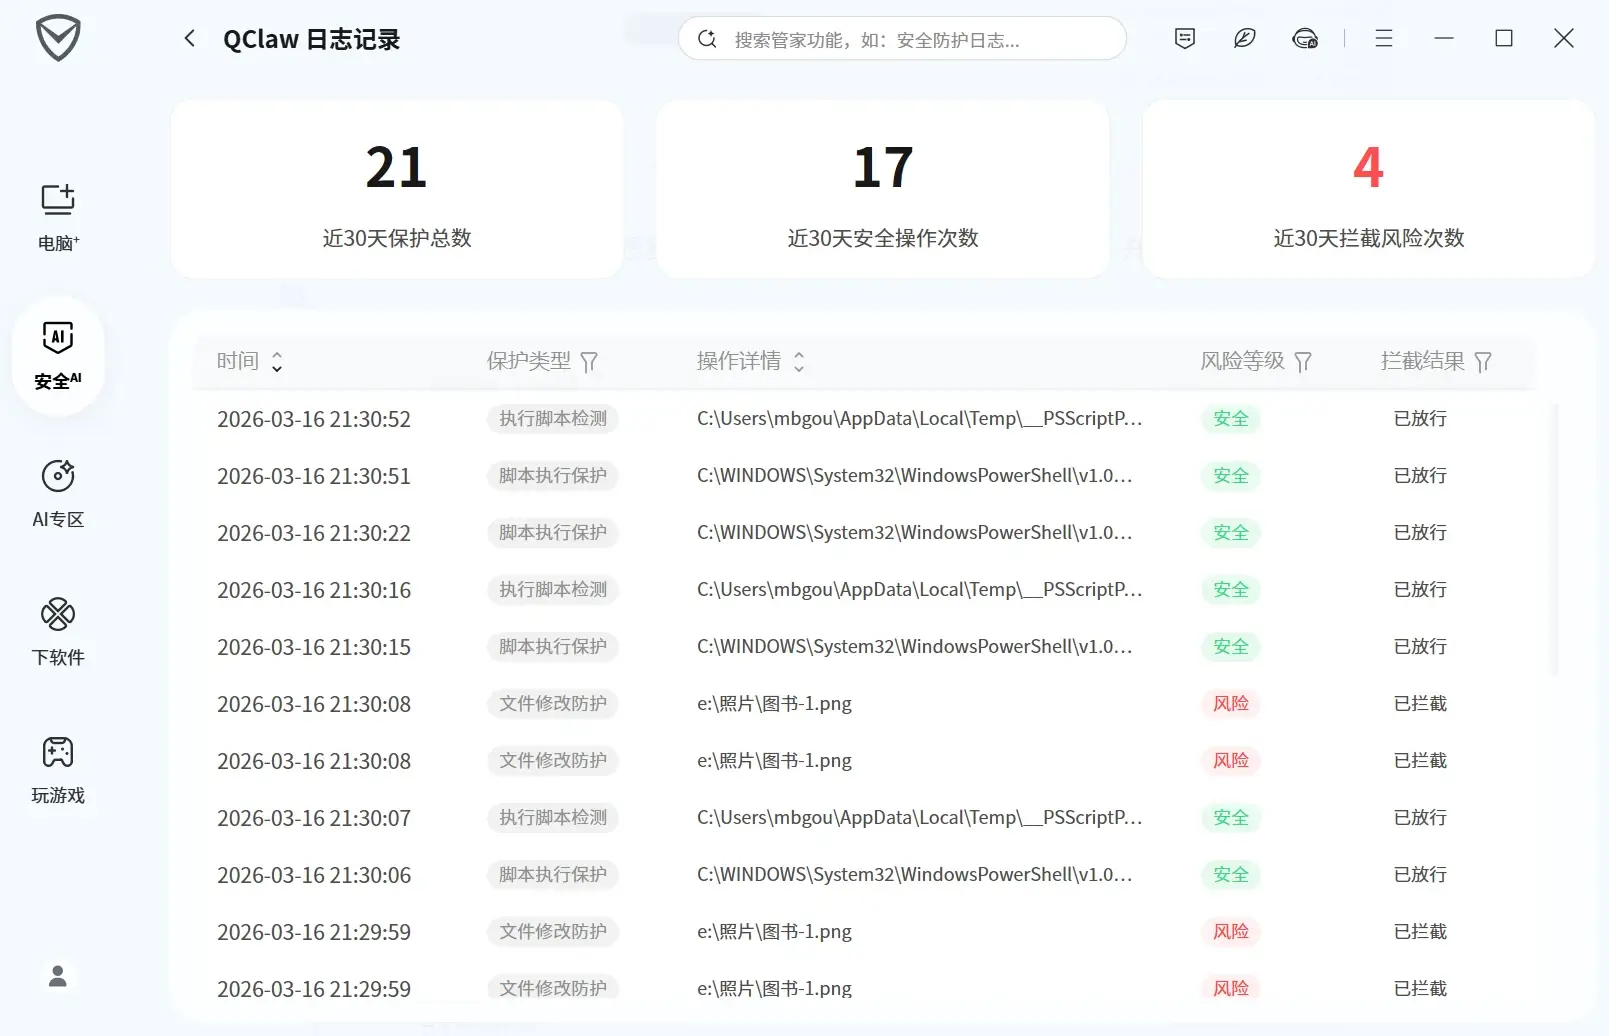Click the back arrow beside QClaw 日志记录
The height and width of the screenshot is (1036, 1609).
tap(190, 39)
